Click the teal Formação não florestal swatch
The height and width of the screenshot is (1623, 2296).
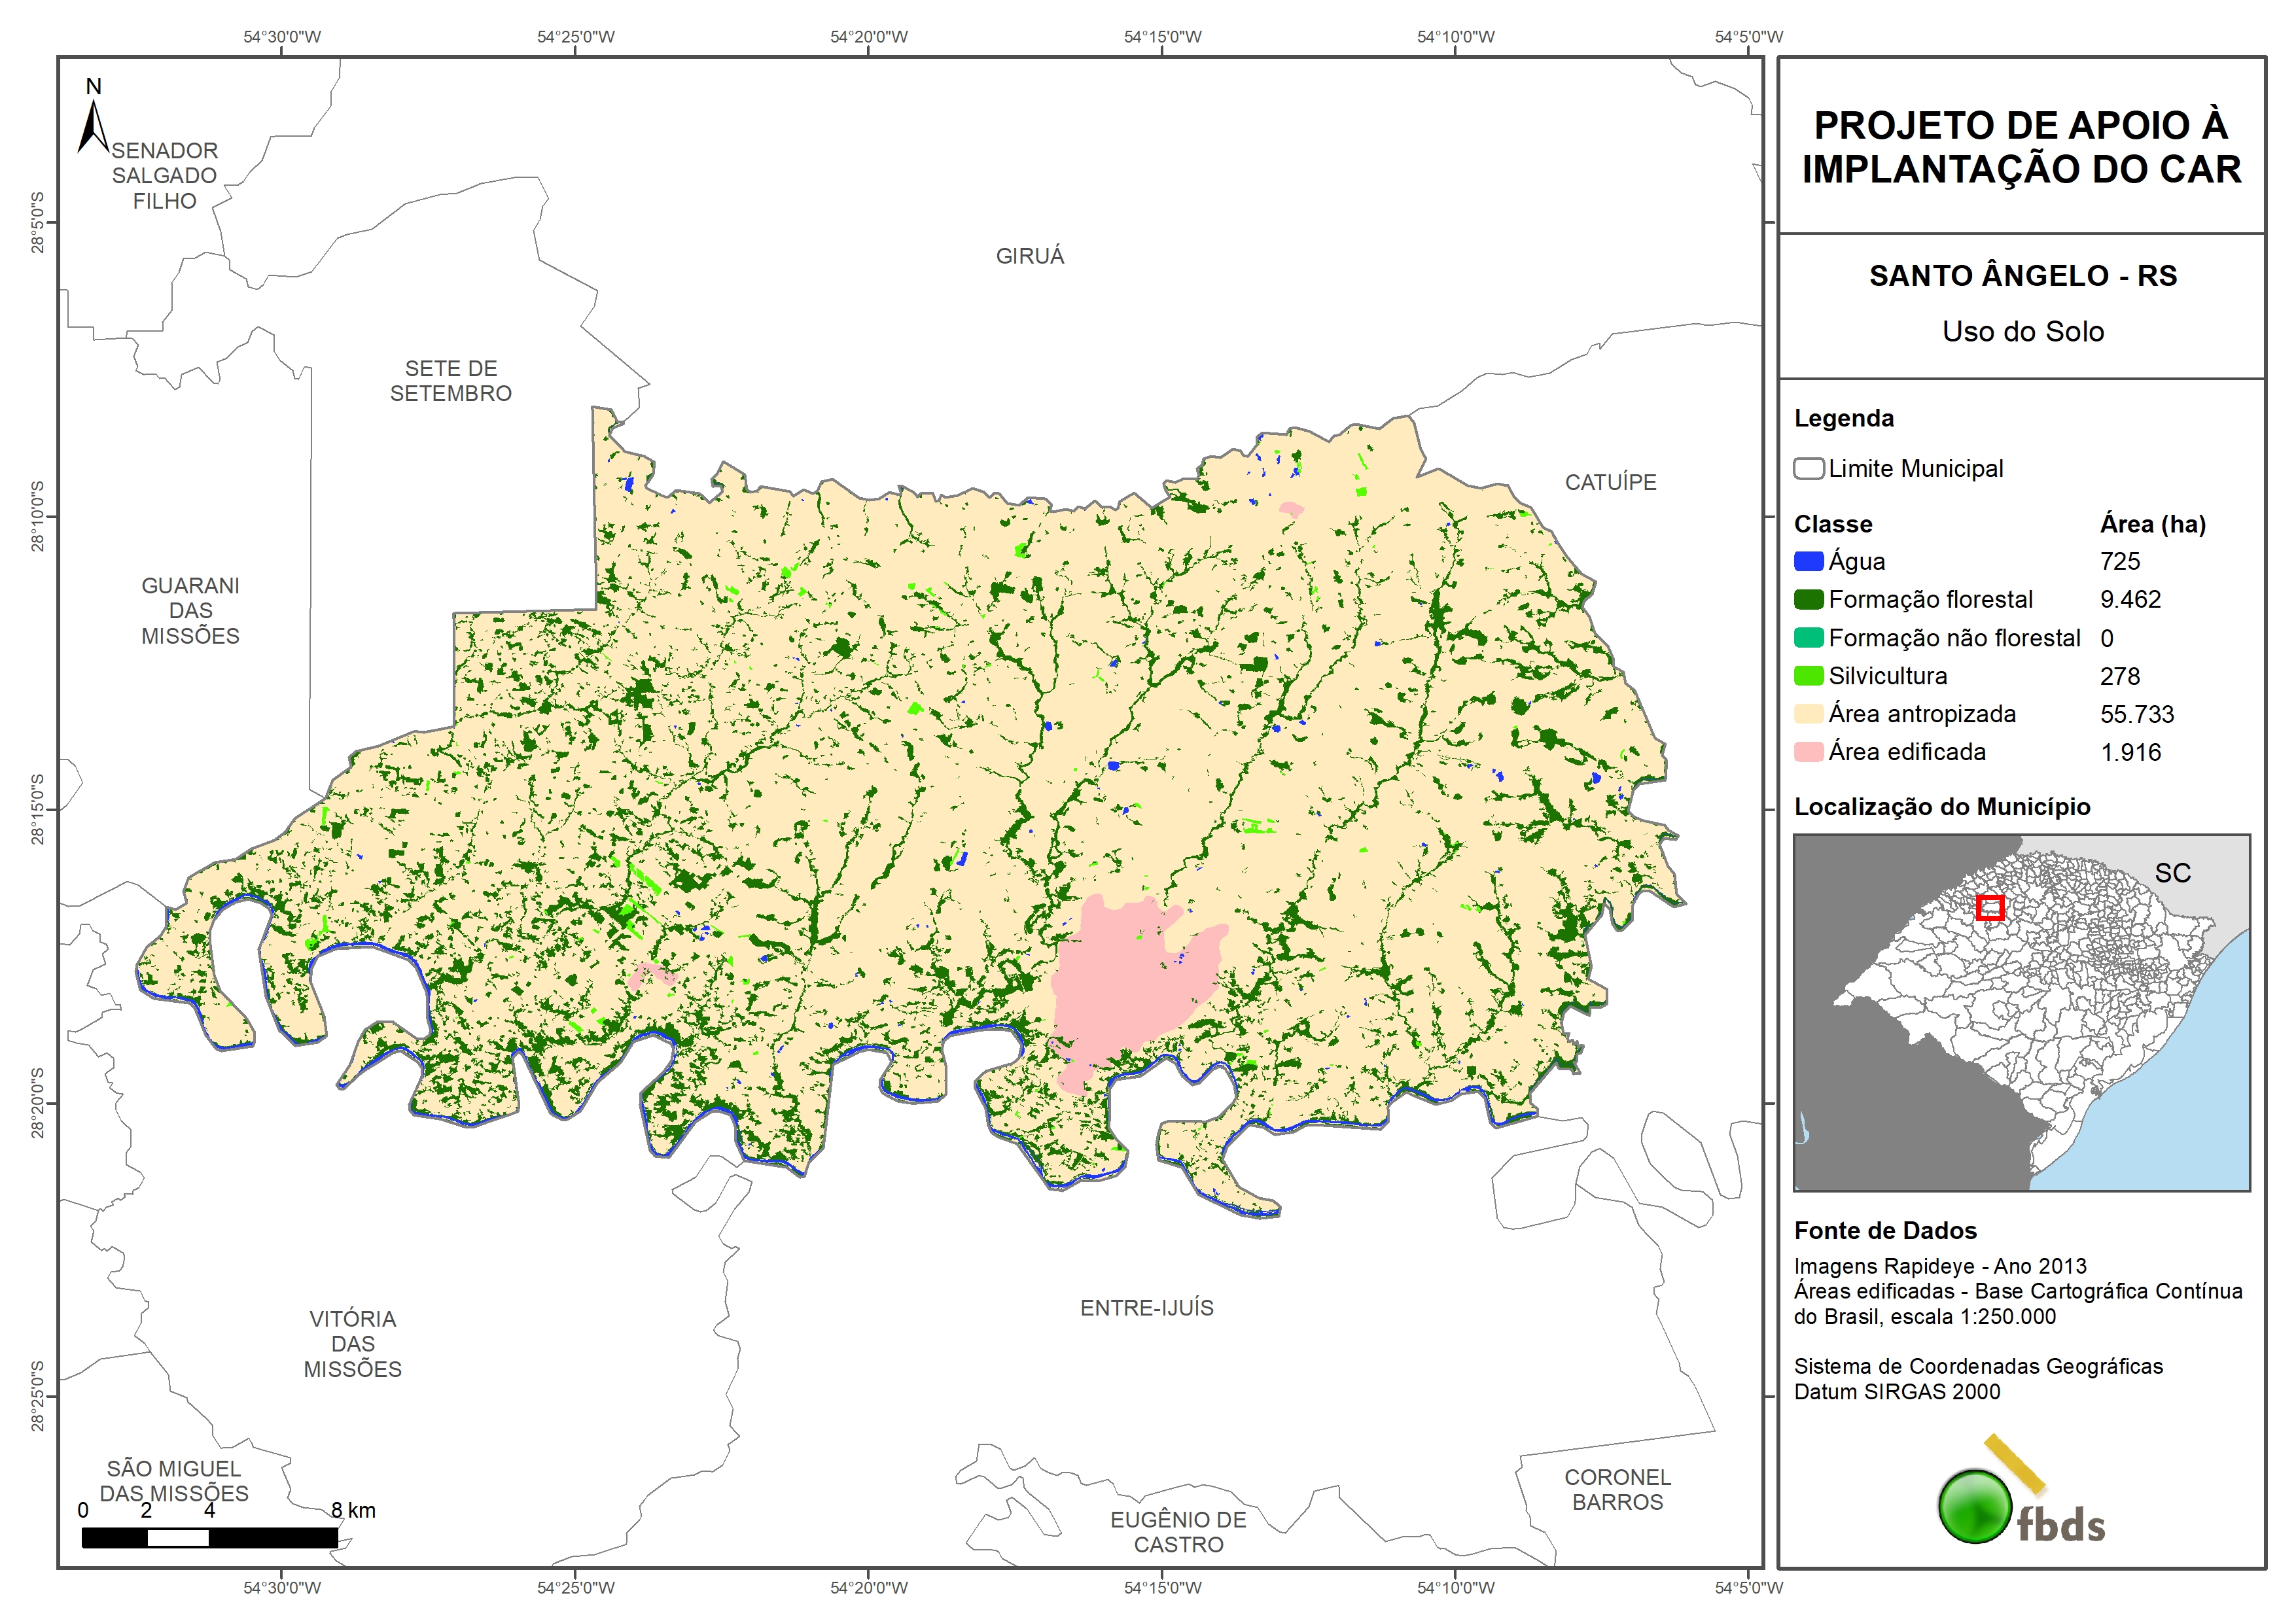click(x=1808, y=638)
